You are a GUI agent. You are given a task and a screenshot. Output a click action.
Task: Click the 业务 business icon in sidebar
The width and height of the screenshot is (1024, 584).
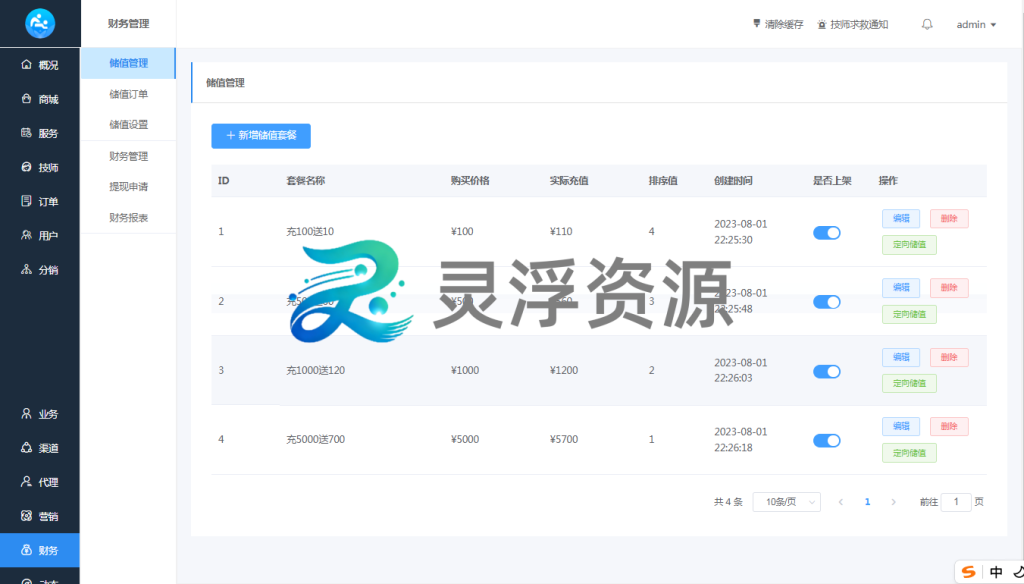[x=26, y=414]
